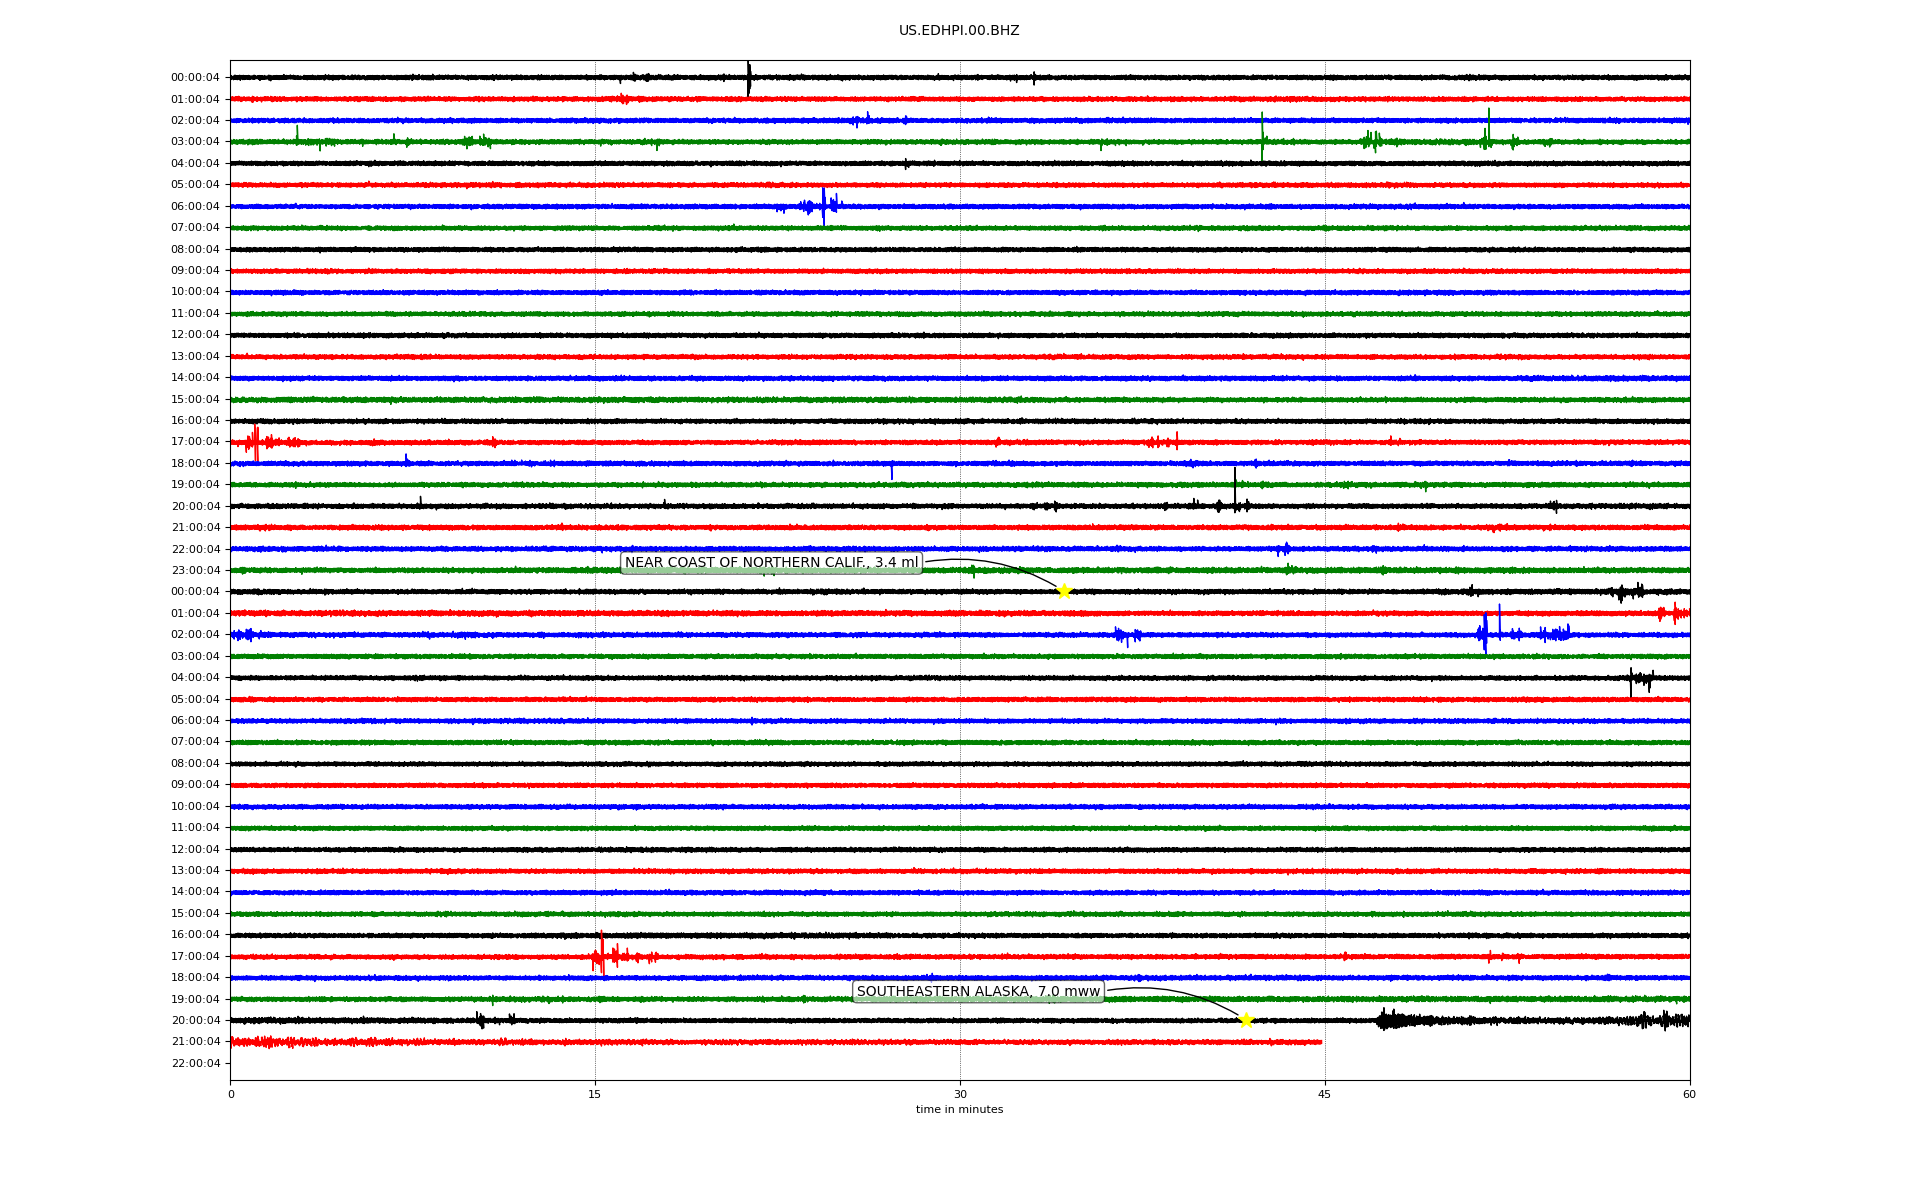Click the red burst at start of upper 17:00:04 trace
The image size is (1920, 1200).
coord(256,441)
